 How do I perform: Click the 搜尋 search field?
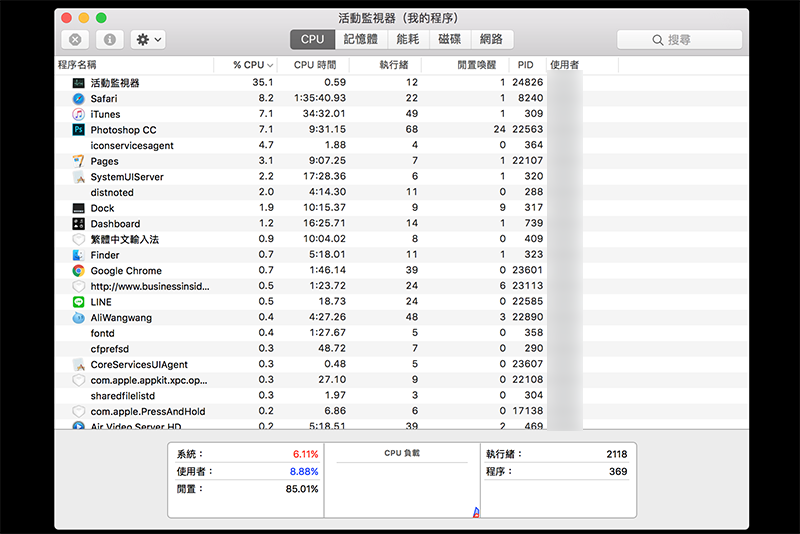click(x=679, y=40)
